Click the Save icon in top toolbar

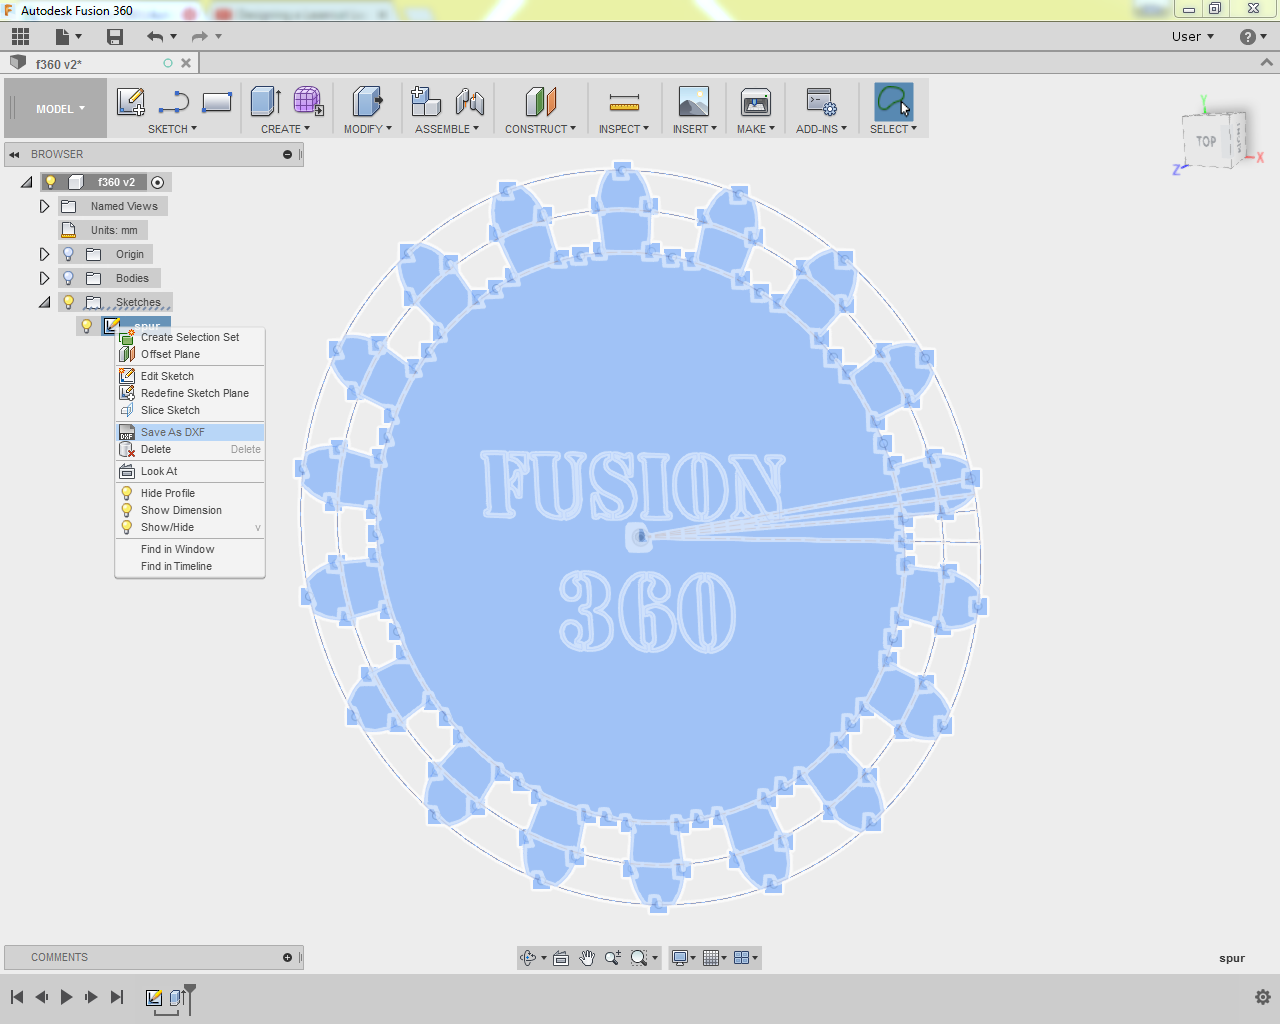coord(115,37)
